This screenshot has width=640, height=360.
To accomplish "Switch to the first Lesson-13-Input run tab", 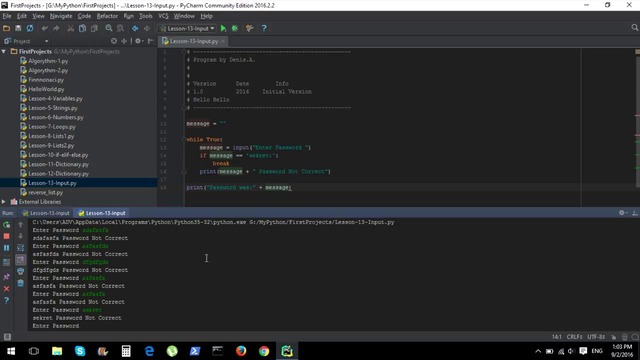I will coord(46,213).
